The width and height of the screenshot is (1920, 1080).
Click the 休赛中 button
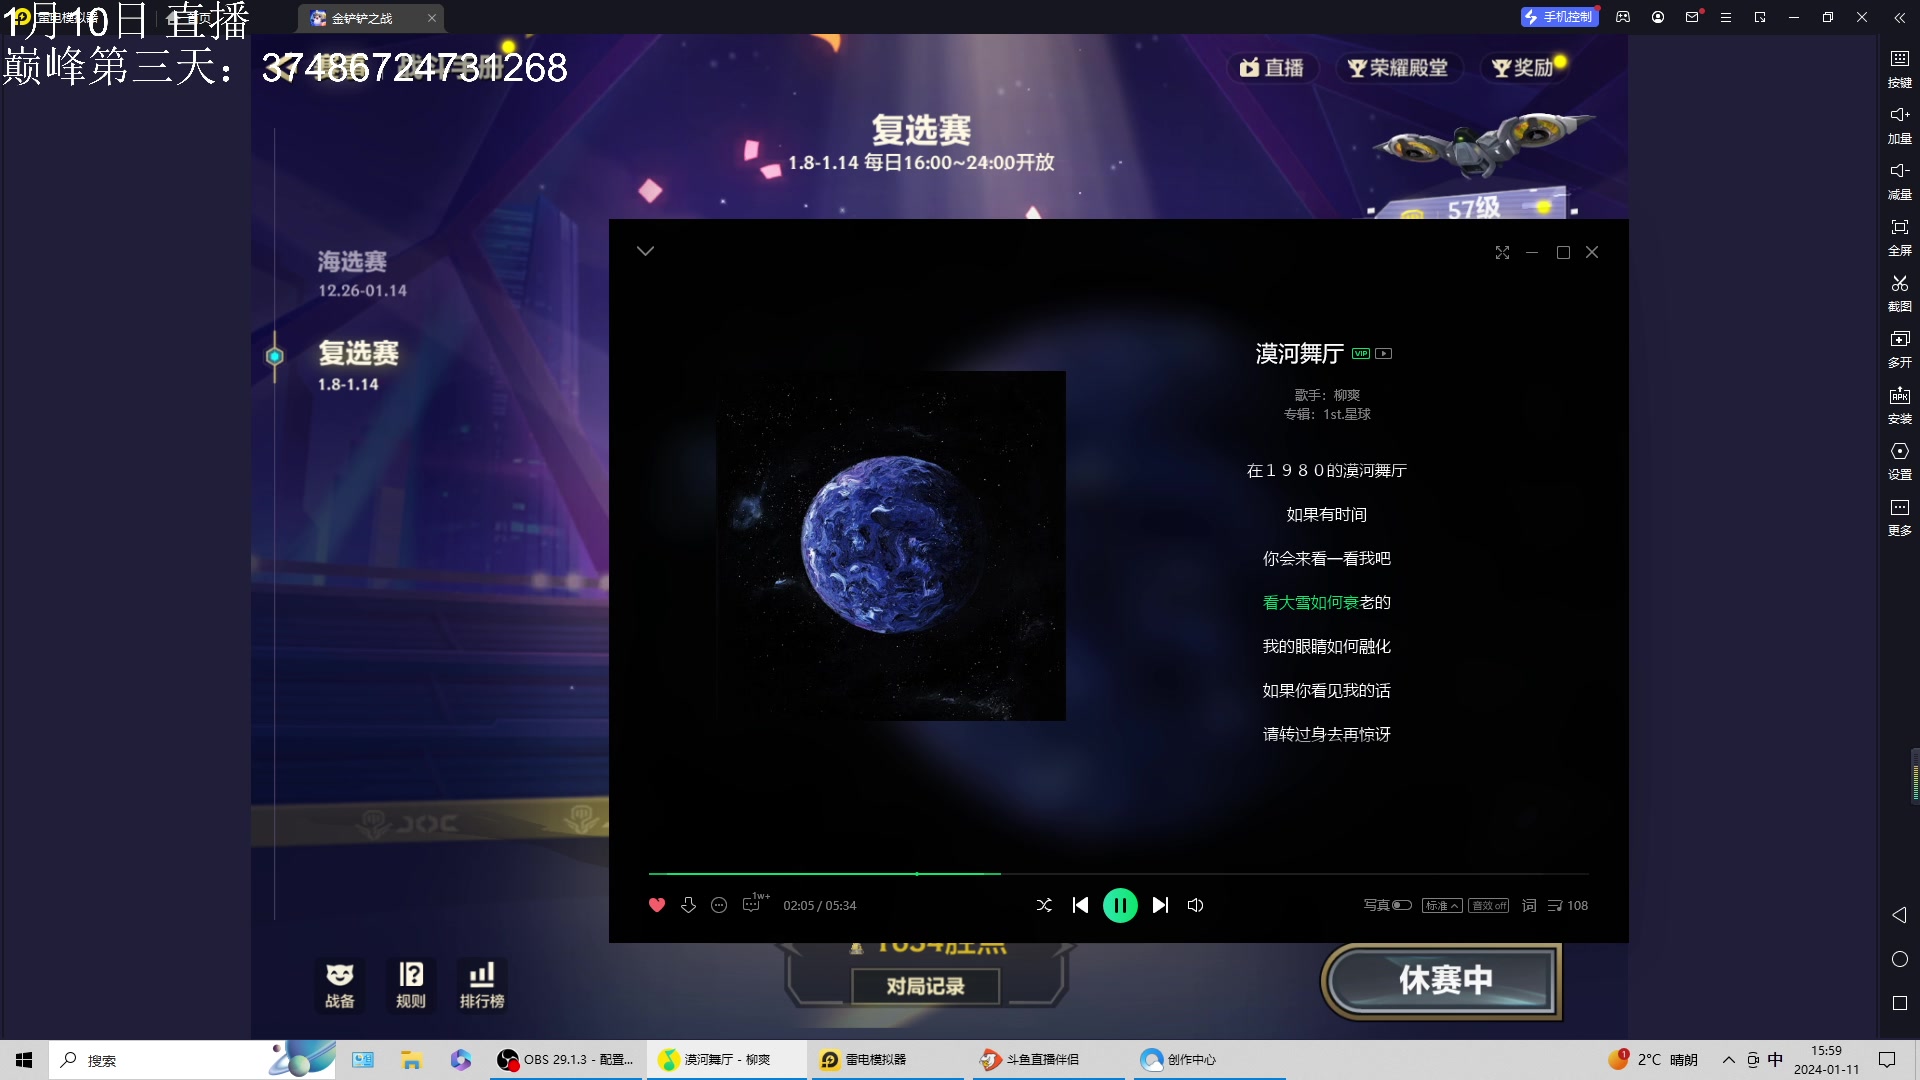(x=1444, y=980)
